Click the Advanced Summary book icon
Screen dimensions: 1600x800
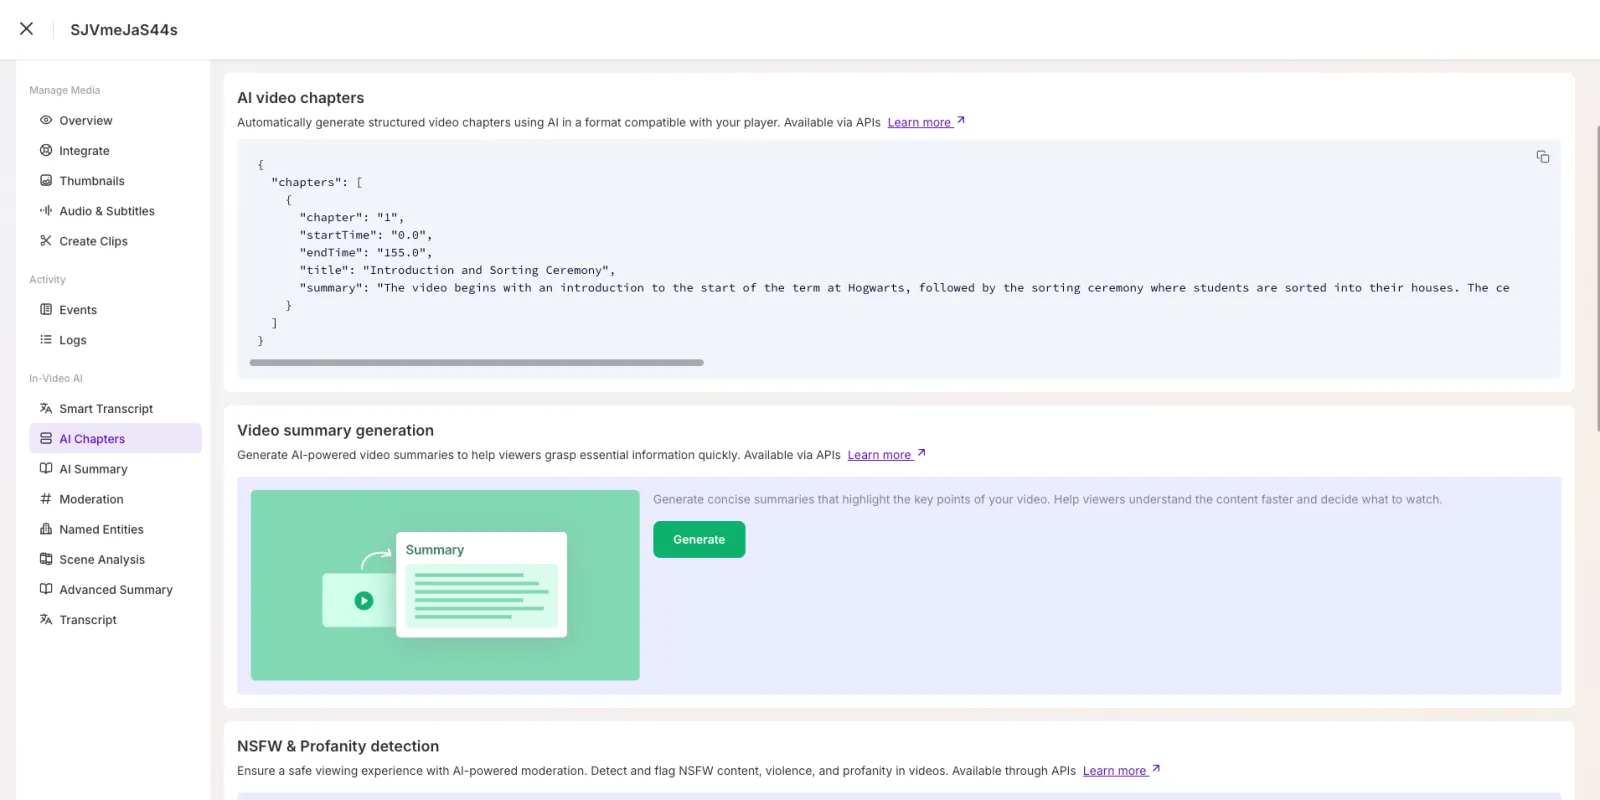click(46, 589)
